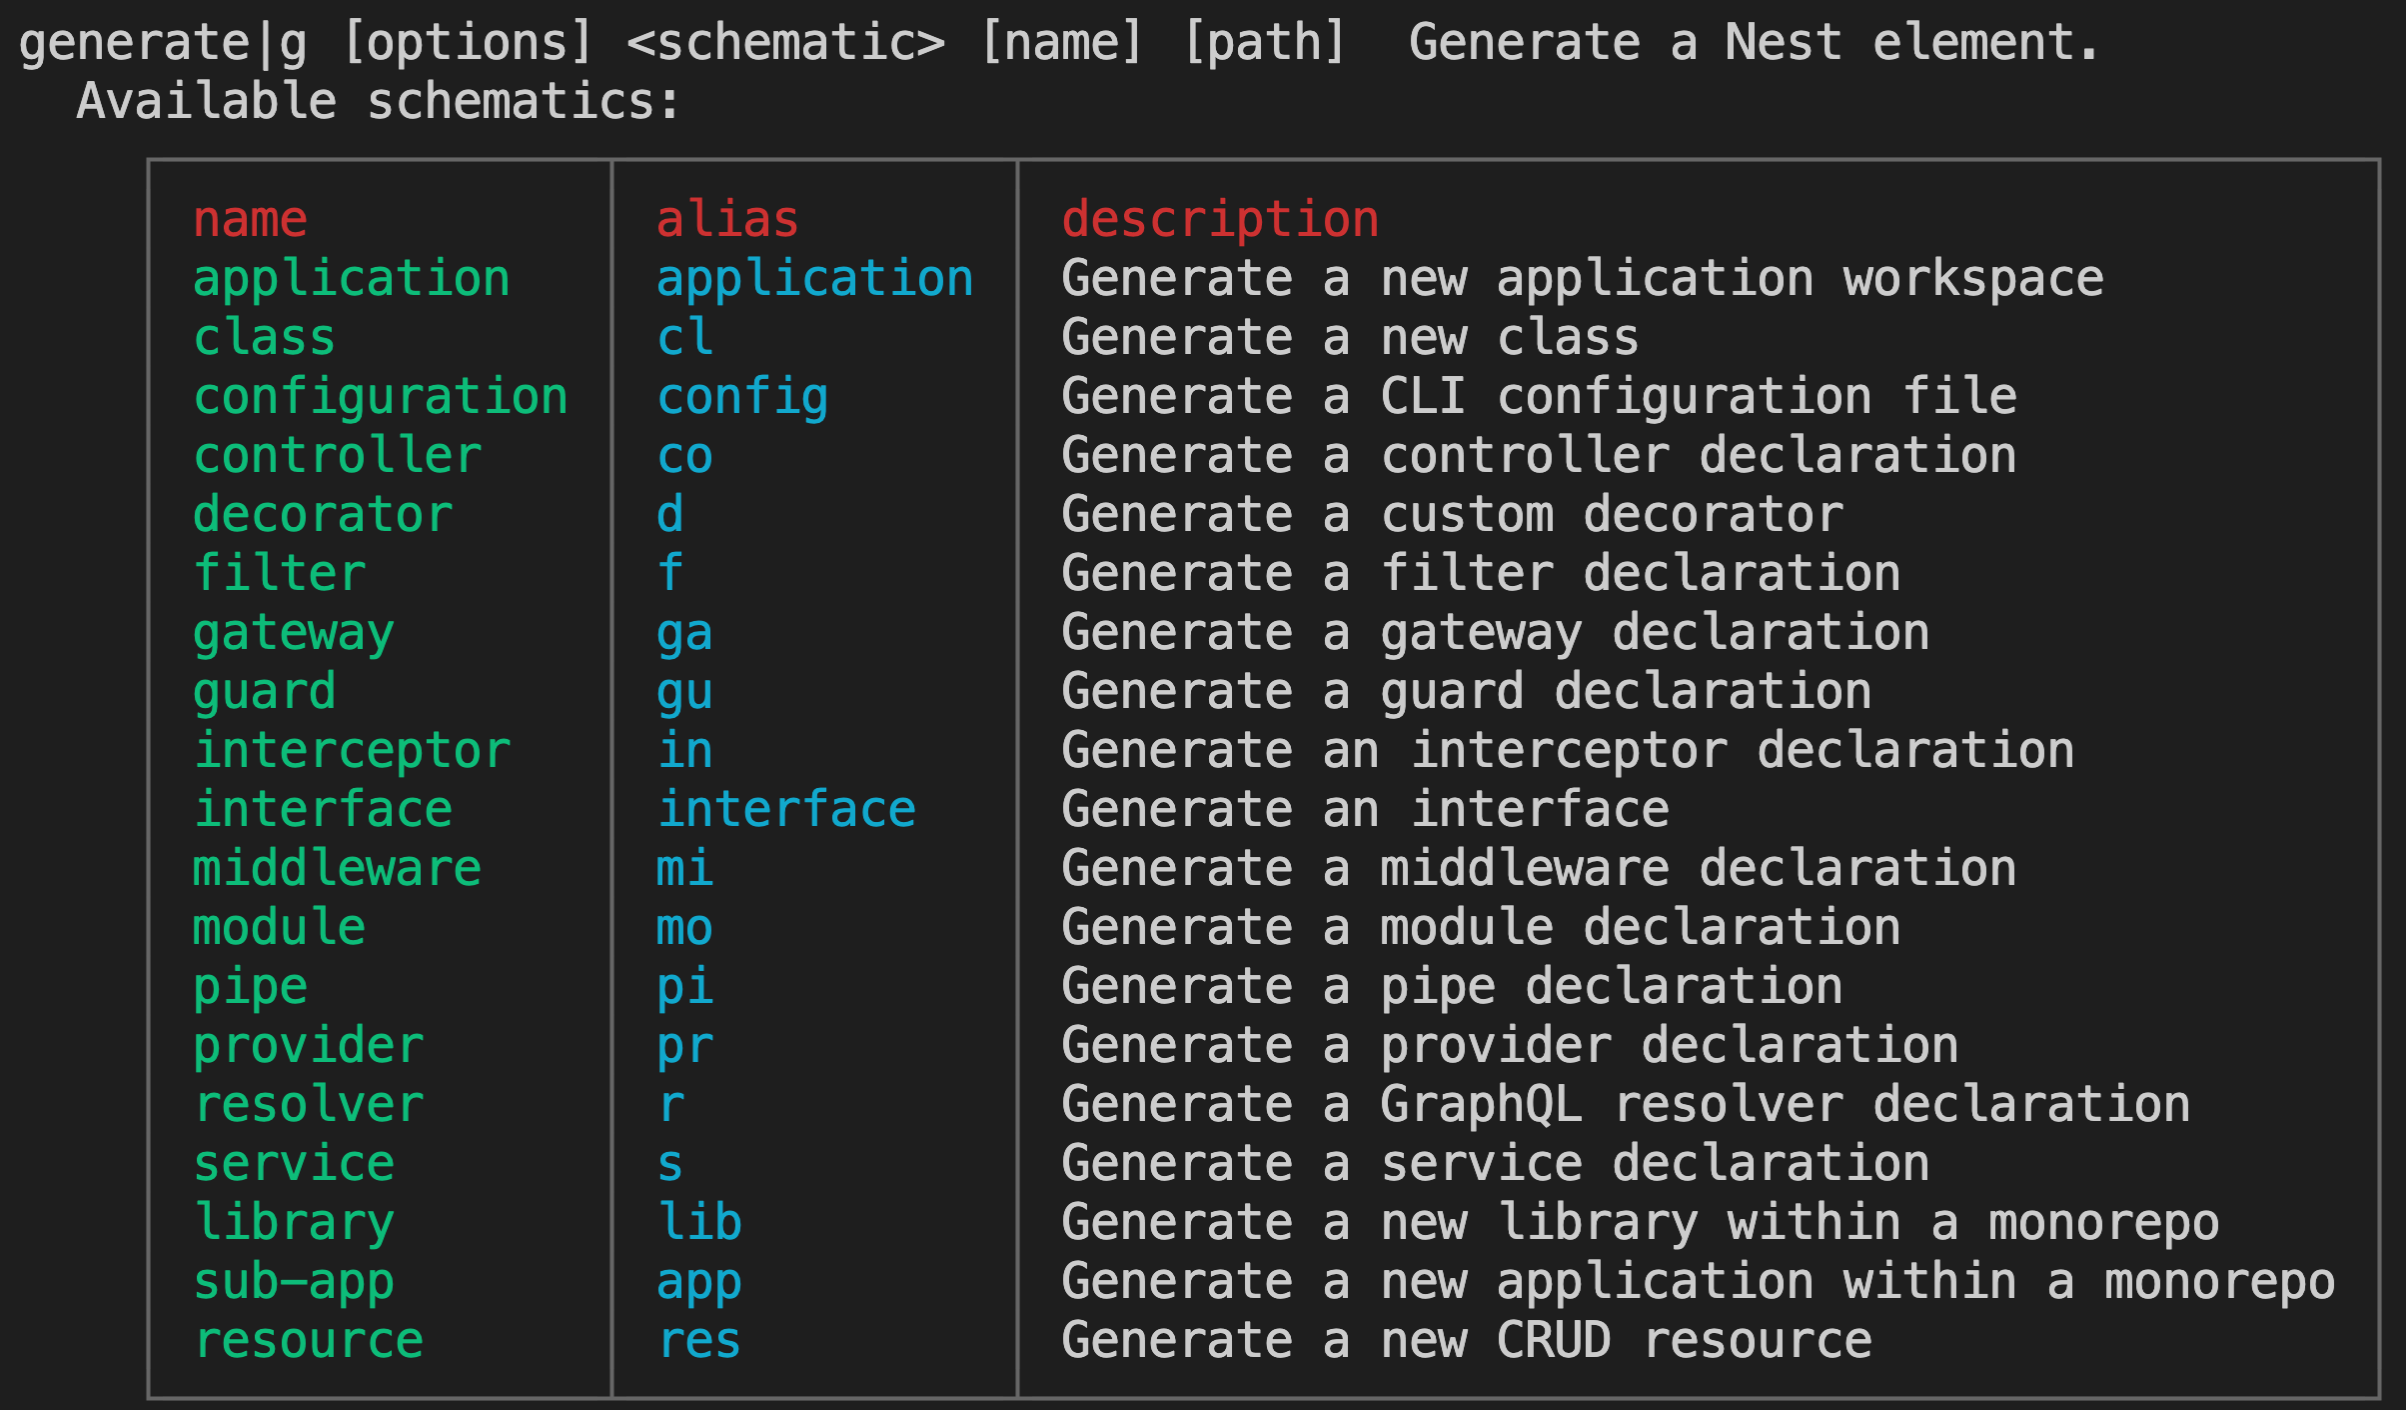Click the 'gu' guard alias
Image resolution: width=2406 pixels, height=1410 pixels.
coord(685,692)
